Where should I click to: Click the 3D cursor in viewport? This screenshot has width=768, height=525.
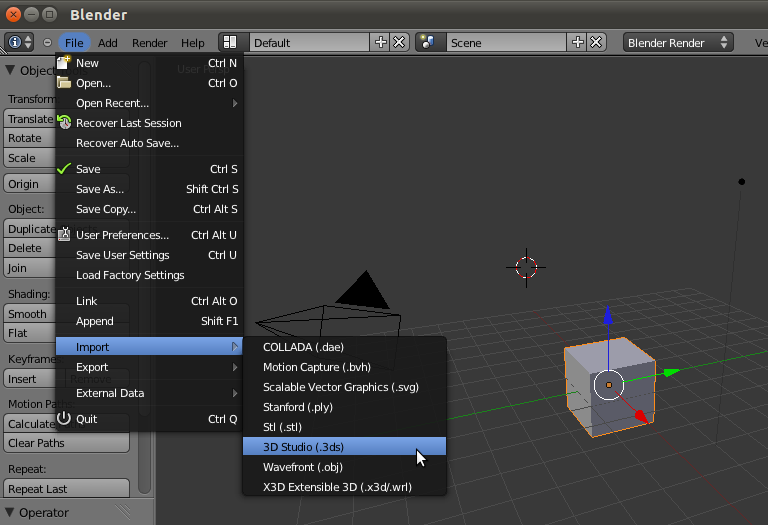click(526, 267)
